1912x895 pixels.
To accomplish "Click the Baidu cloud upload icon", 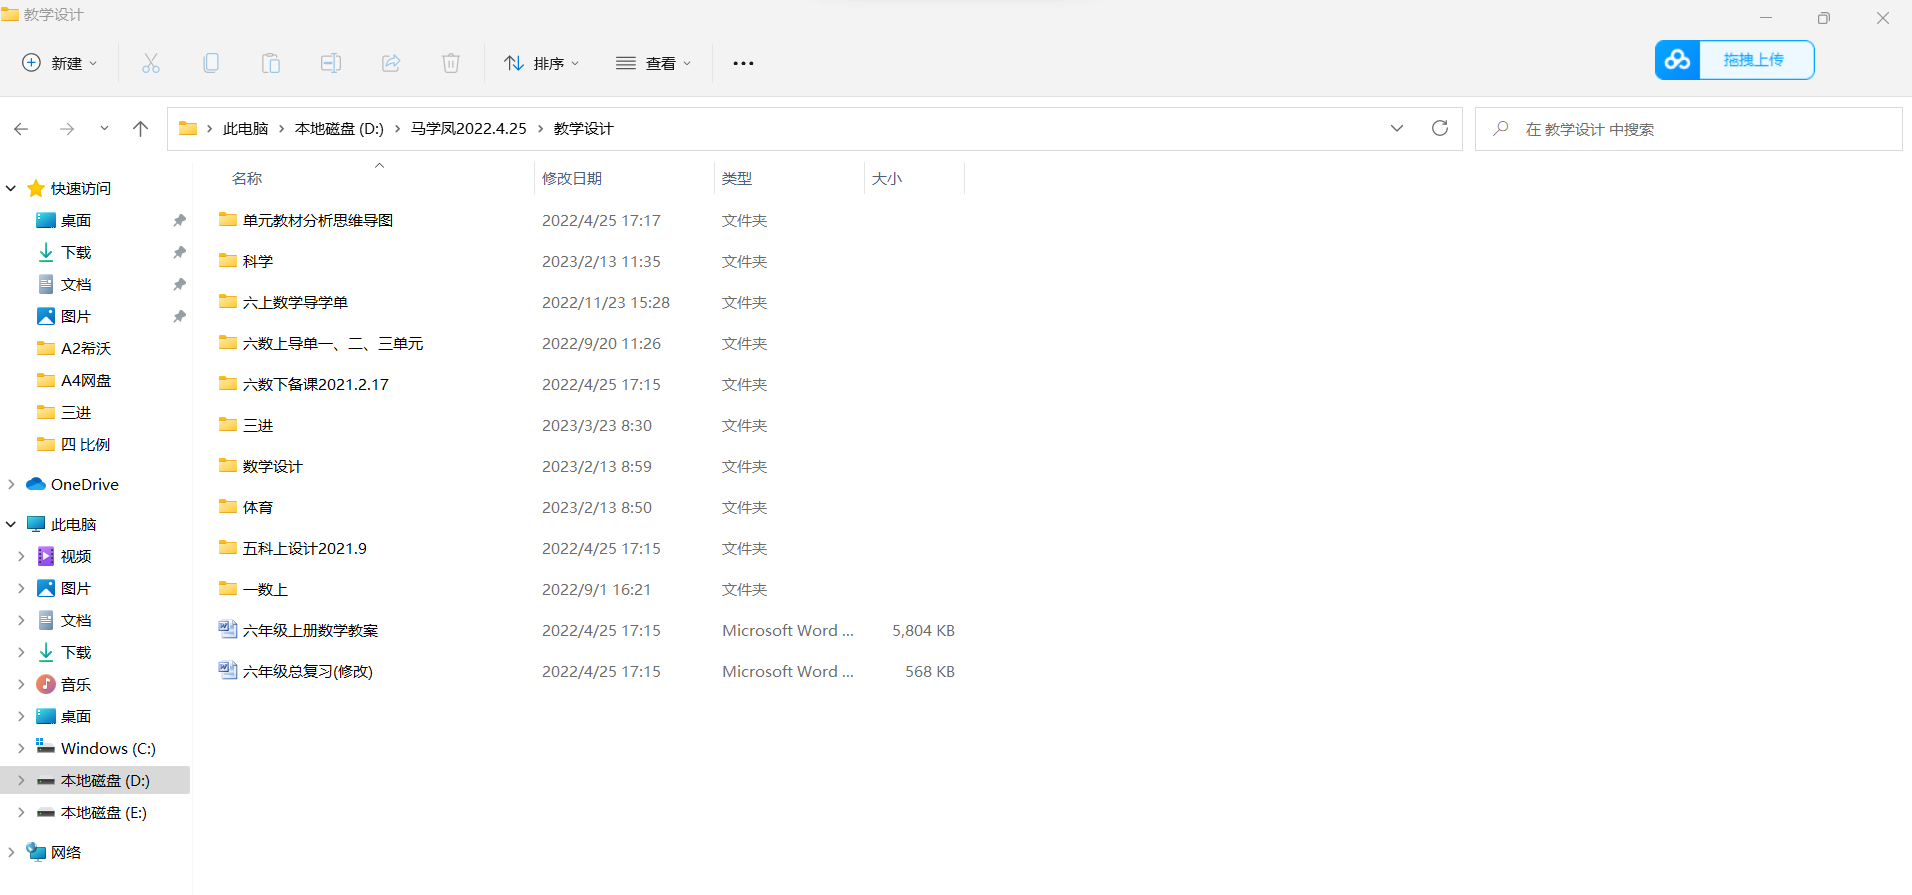I will tap(1677, 60).
